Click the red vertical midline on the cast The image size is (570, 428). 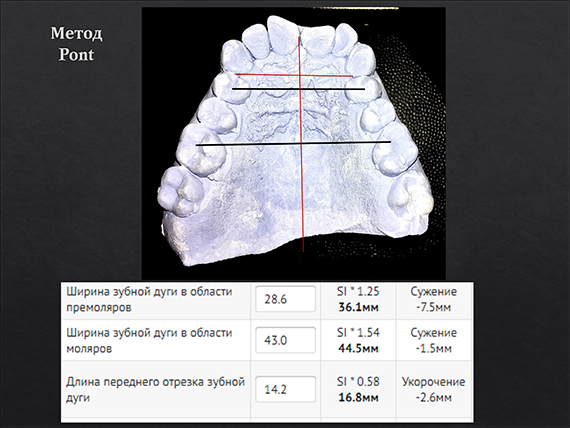[301, 144]
